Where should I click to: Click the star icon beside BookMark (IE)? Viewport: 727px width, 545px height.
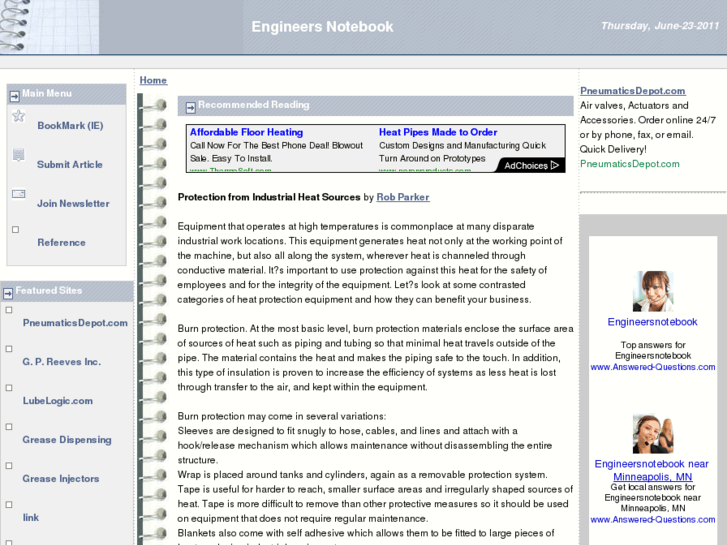(x=19, y=115)
